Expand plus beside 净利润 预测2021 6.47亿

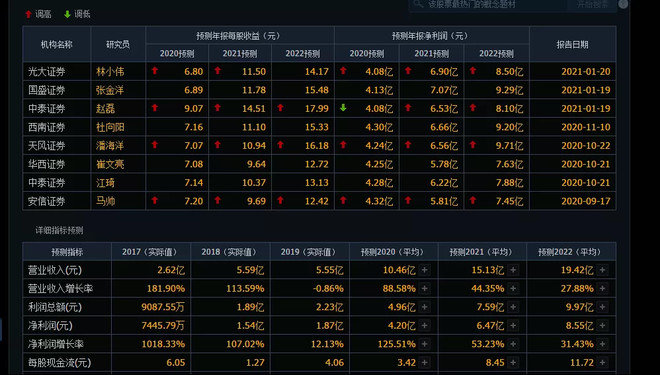[513, 325]
